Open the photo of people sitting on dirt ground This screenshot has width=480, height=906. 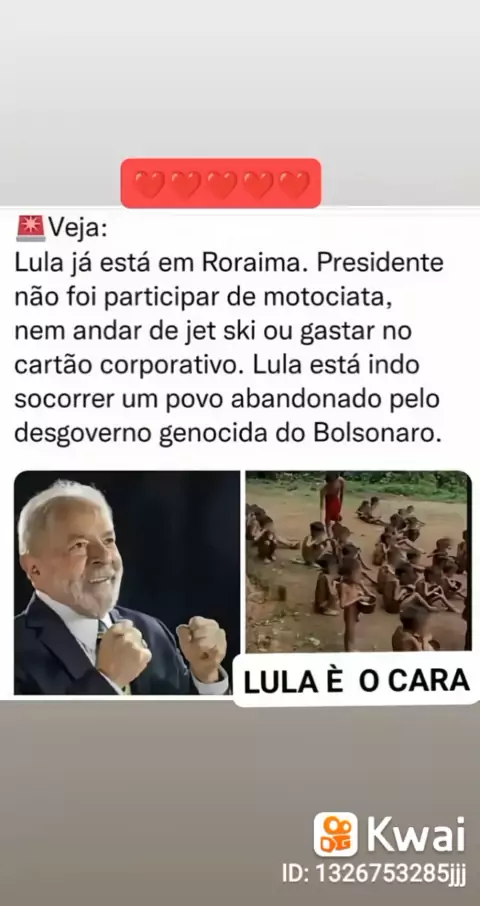click(x=359, y=562)
